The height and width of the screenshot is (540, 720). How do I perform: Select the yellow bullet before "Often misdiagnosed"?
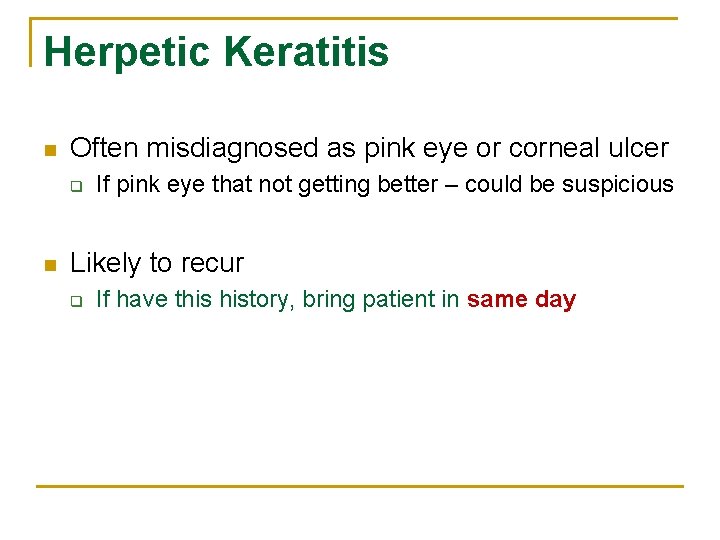tap(51, 150)
